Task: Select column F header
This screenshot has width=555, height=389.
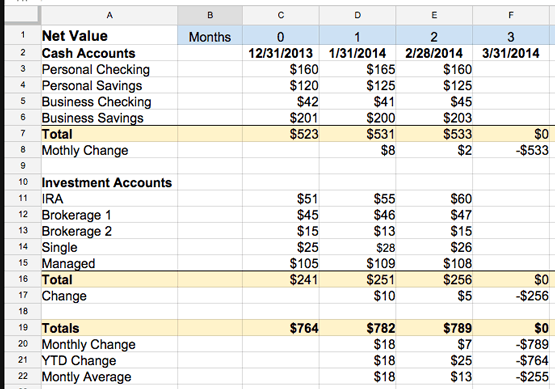Action: (511, 15)
